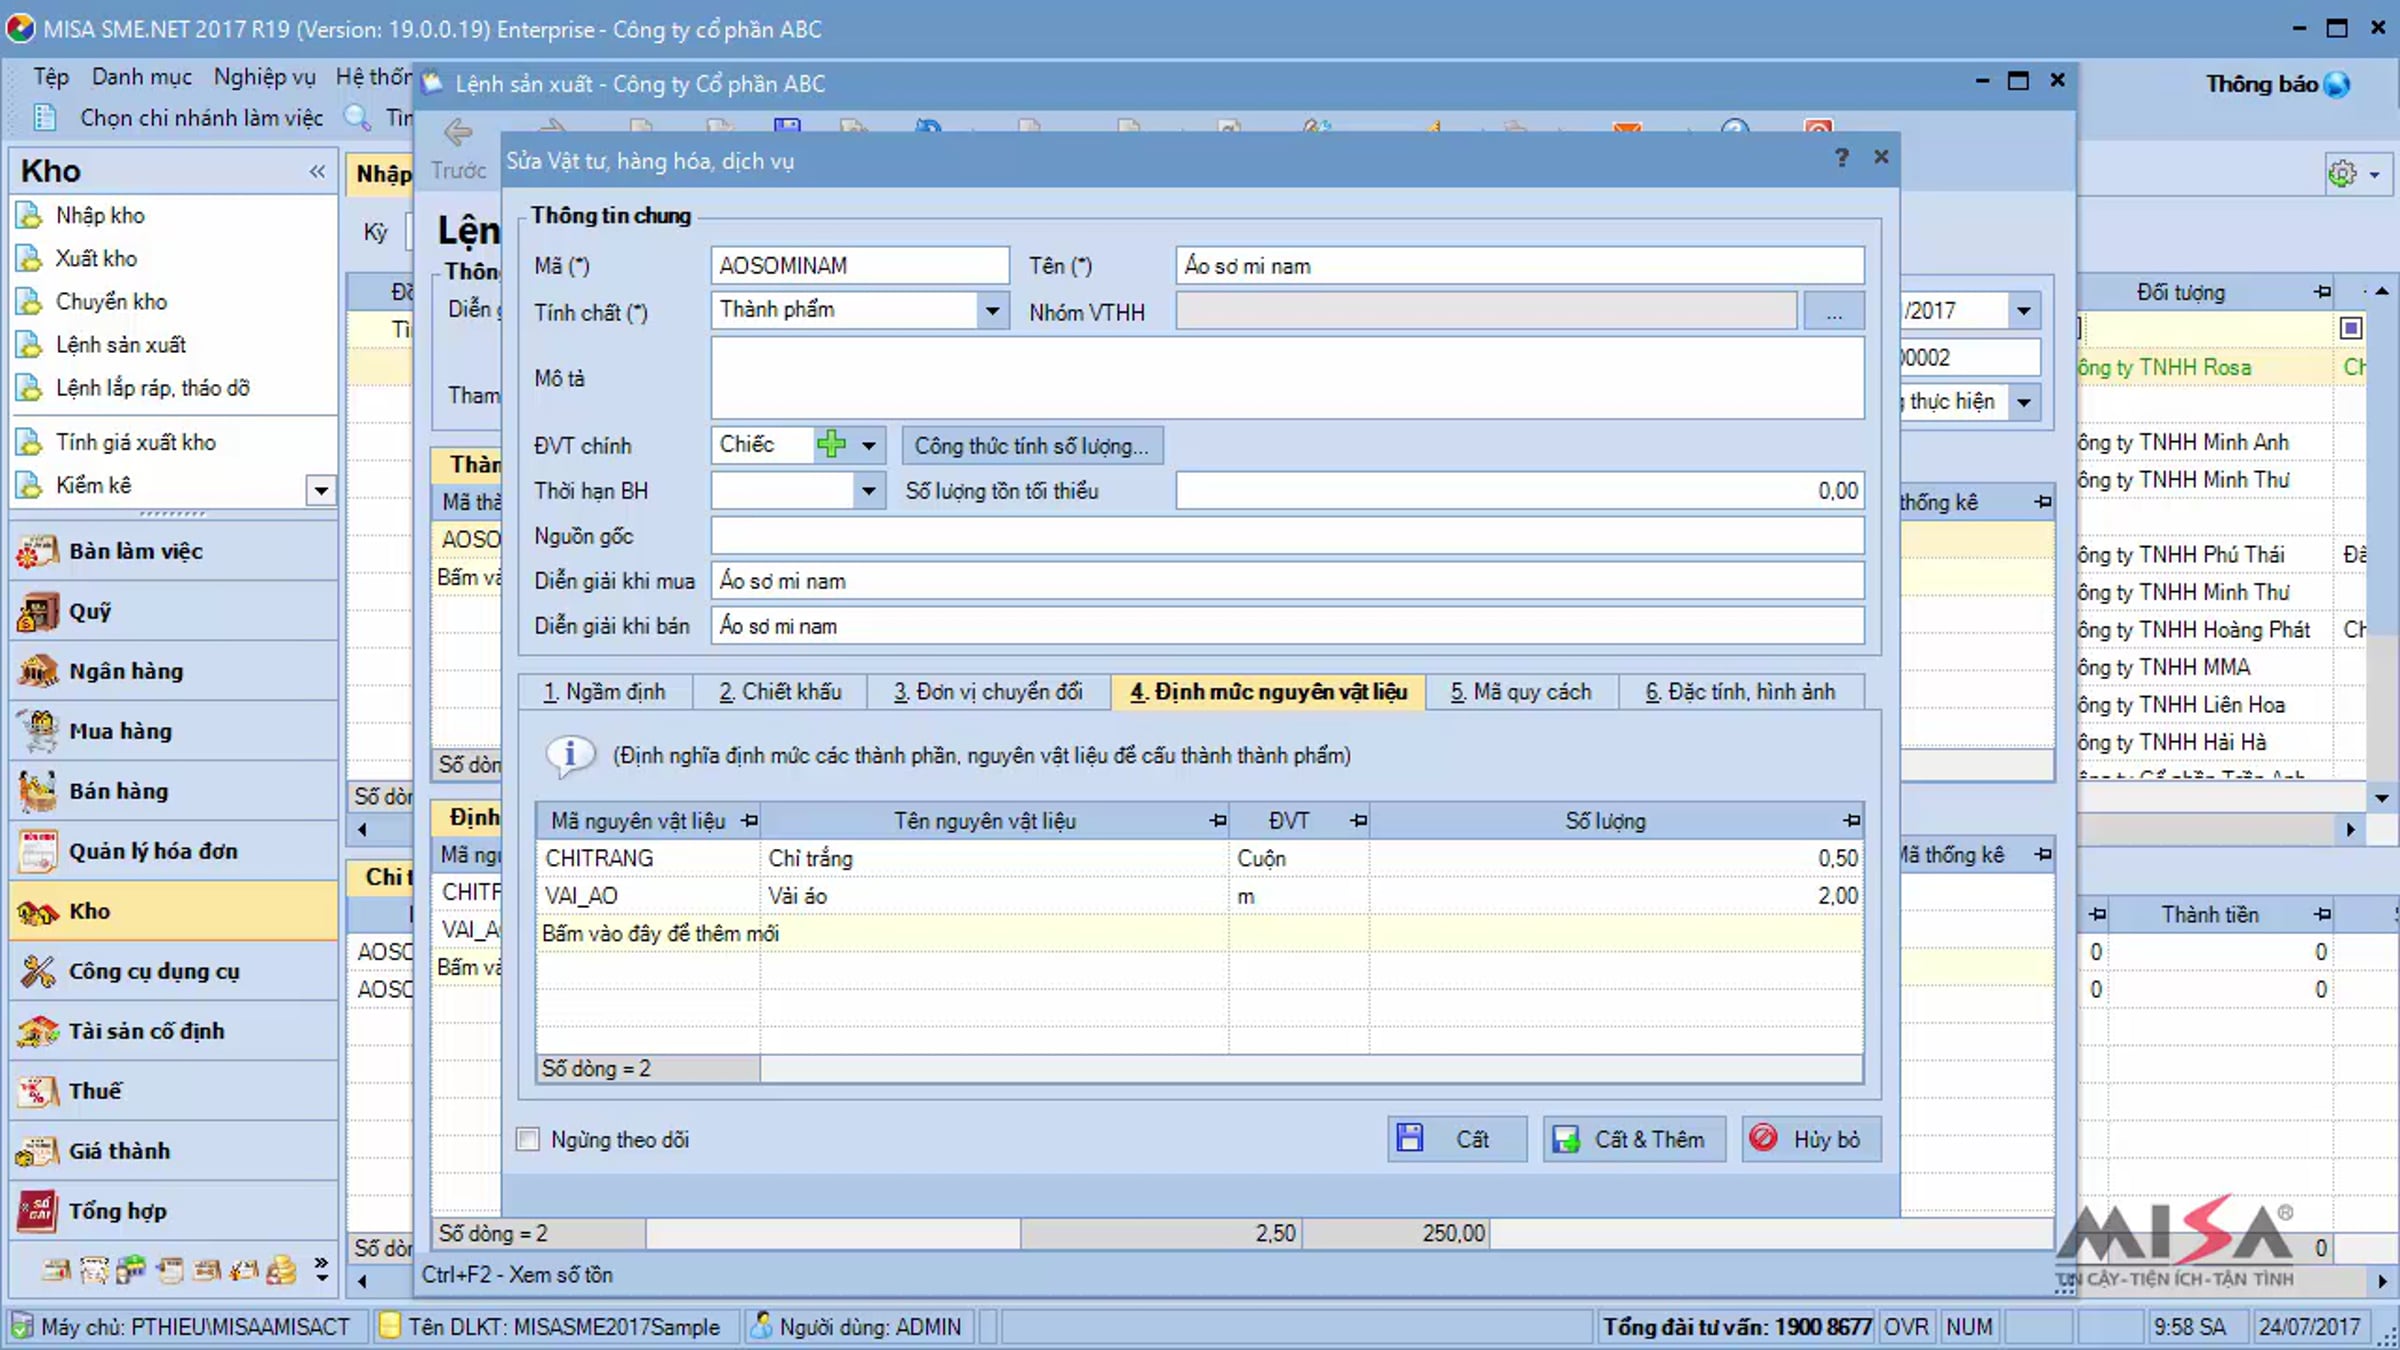Image resolution: width=2400 pixels, height=1350 pixels.
Task: Open the Danh mục menu
Action: (142, 77)
